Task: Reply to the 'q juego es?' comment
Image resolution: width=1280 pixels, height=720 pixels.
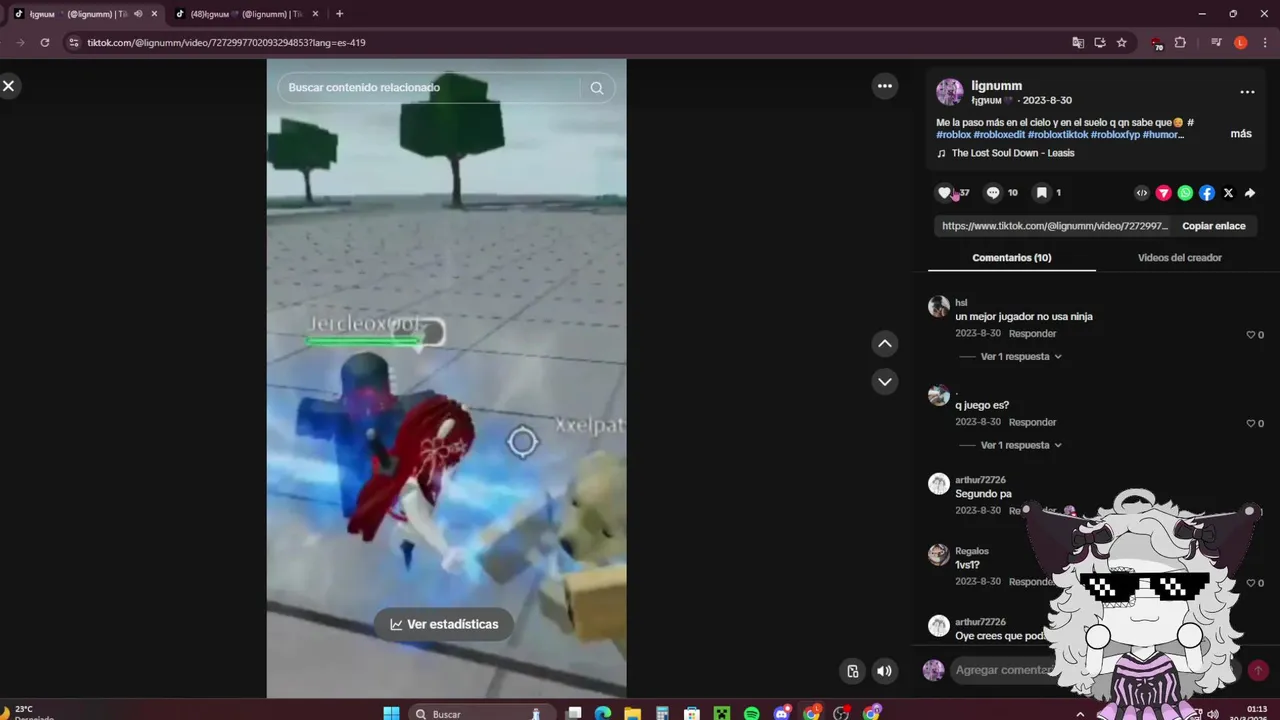Action: [x=1032, y=423]
